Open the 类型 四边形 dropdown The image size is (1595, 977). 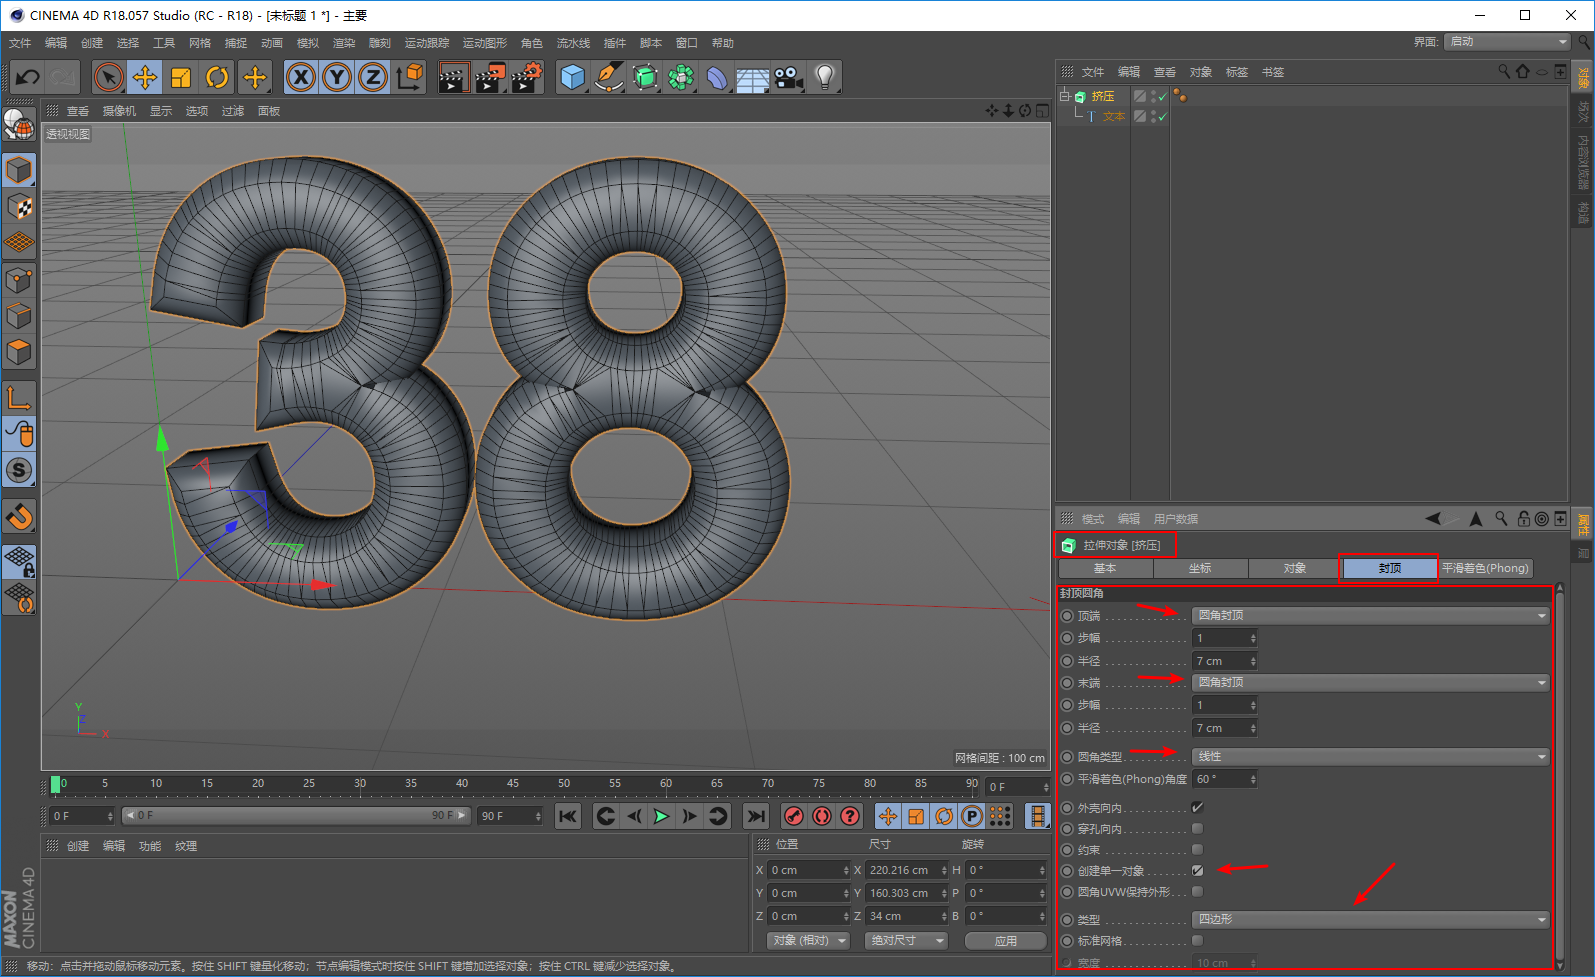pyautogui.click(x=1370, y=919)
